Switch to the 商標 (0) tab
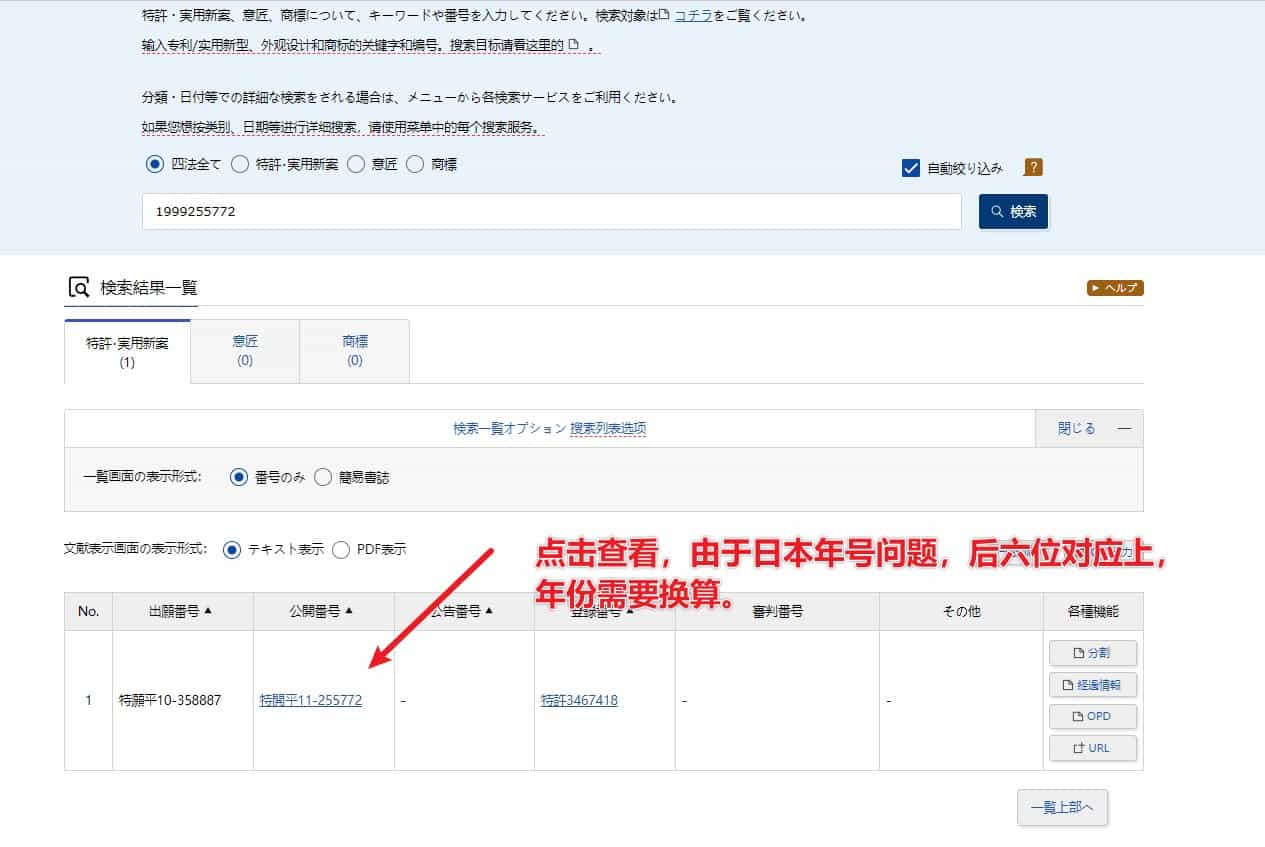This screenshot has width=1265, height=847. pyautogui.click(x=355, y=351)
